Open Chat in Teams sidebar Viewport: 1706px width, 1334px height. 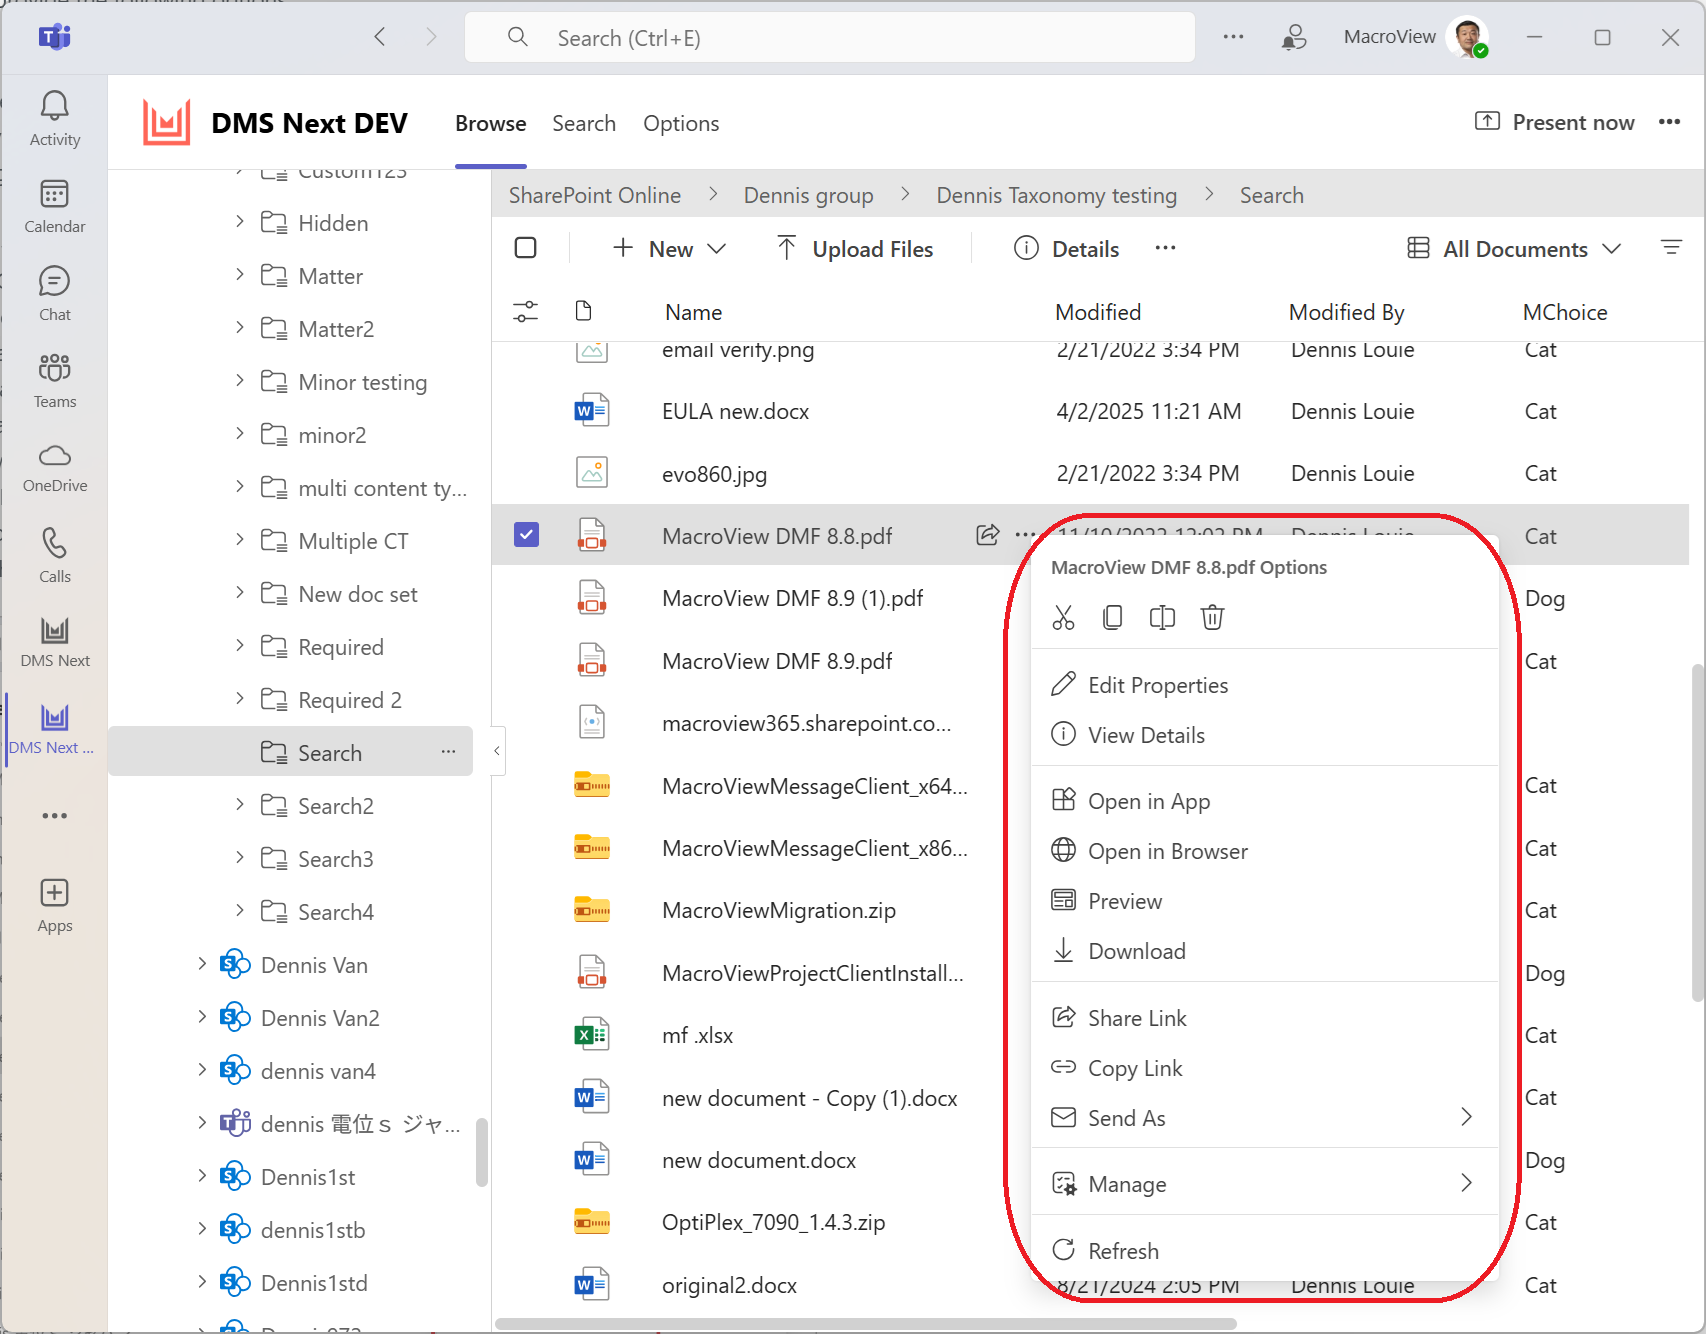pos(55,294)
